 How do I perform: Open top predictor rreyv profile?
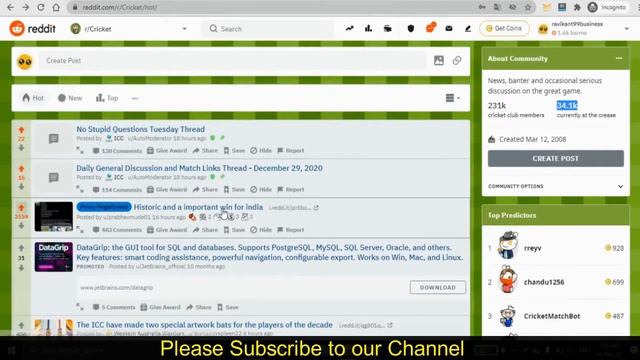[x=532, y=248]
